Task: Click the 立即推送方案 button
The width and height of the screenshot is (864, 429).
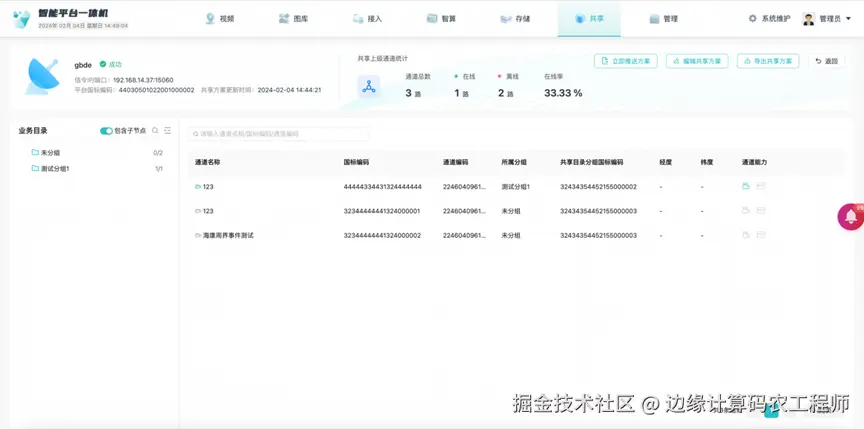Action: [x=626, y=61]
